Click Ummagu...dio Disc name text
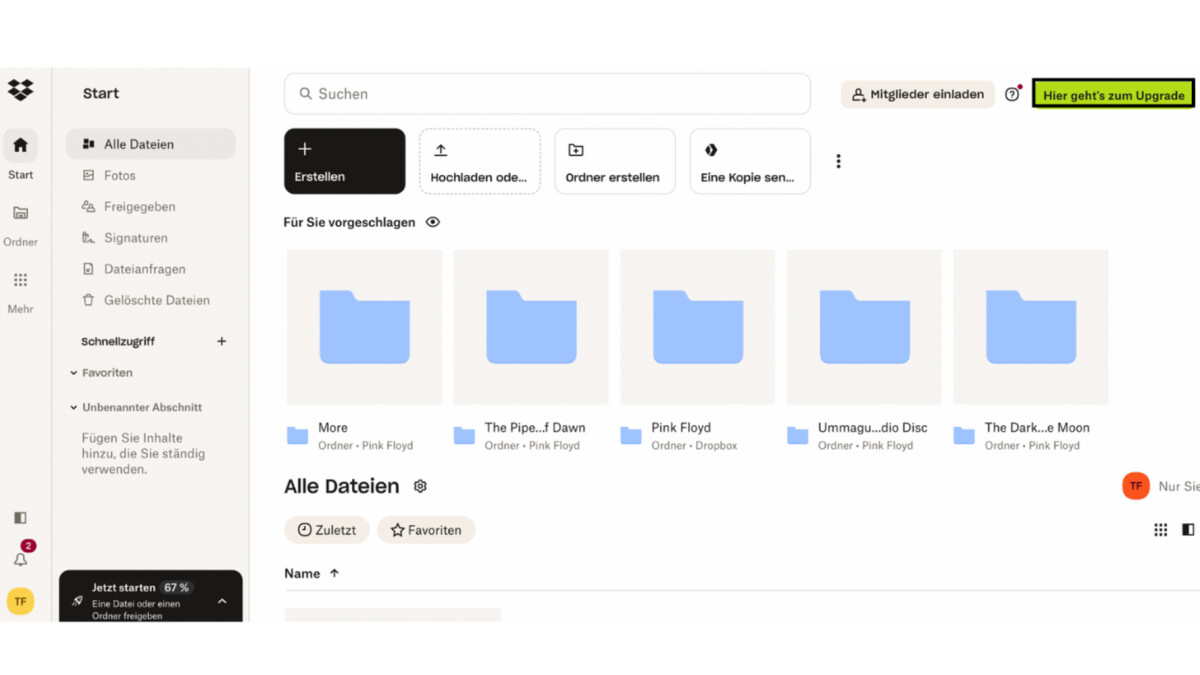This screenshot has height=675, width=1200. tap(873, 427)
